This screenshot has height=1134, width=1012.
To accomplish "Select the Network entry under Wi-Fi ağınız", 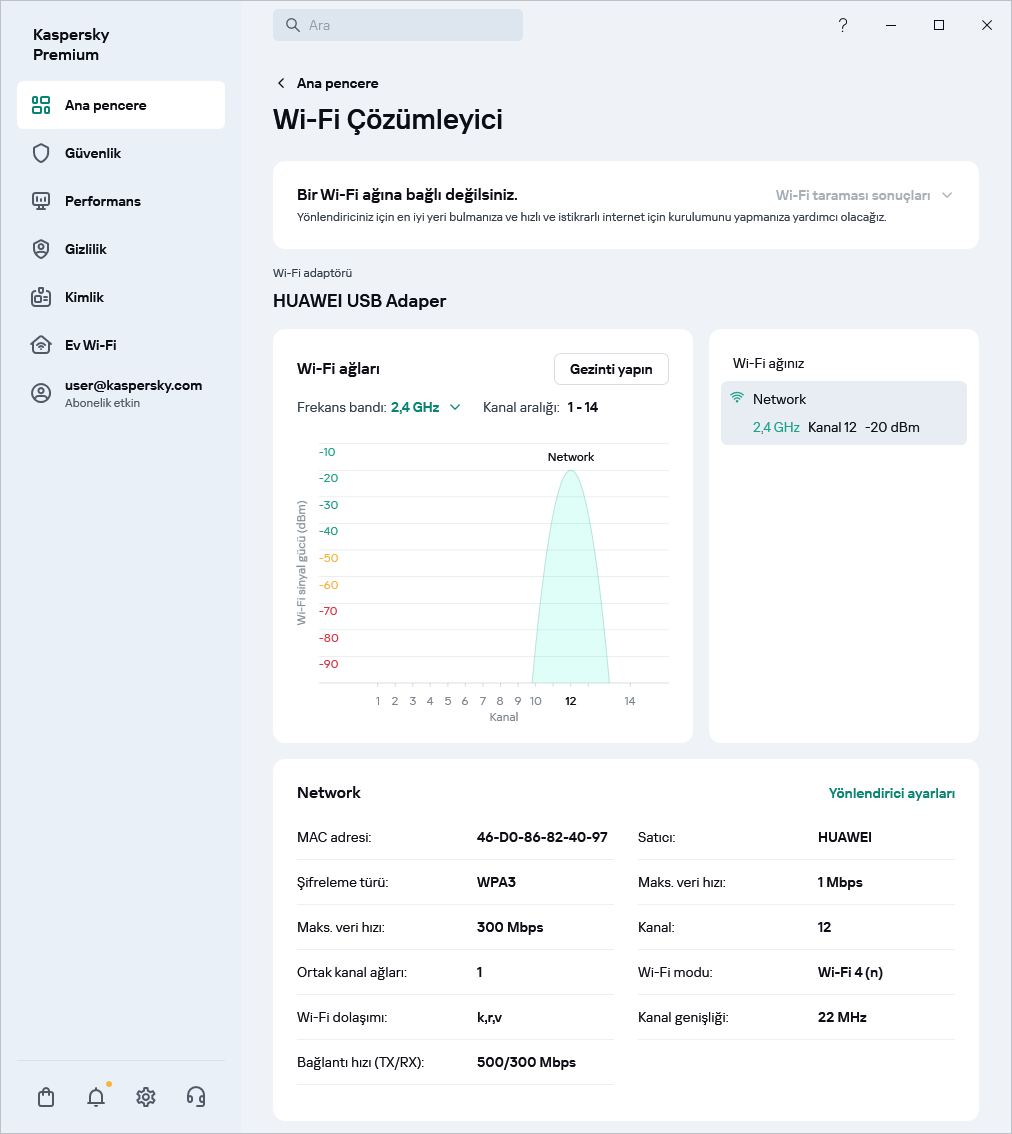I will click(x=843, y=412).
